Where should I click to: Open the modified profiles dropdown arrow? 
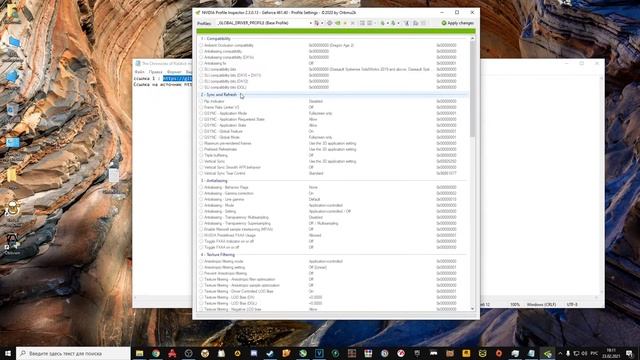(322, 23)
